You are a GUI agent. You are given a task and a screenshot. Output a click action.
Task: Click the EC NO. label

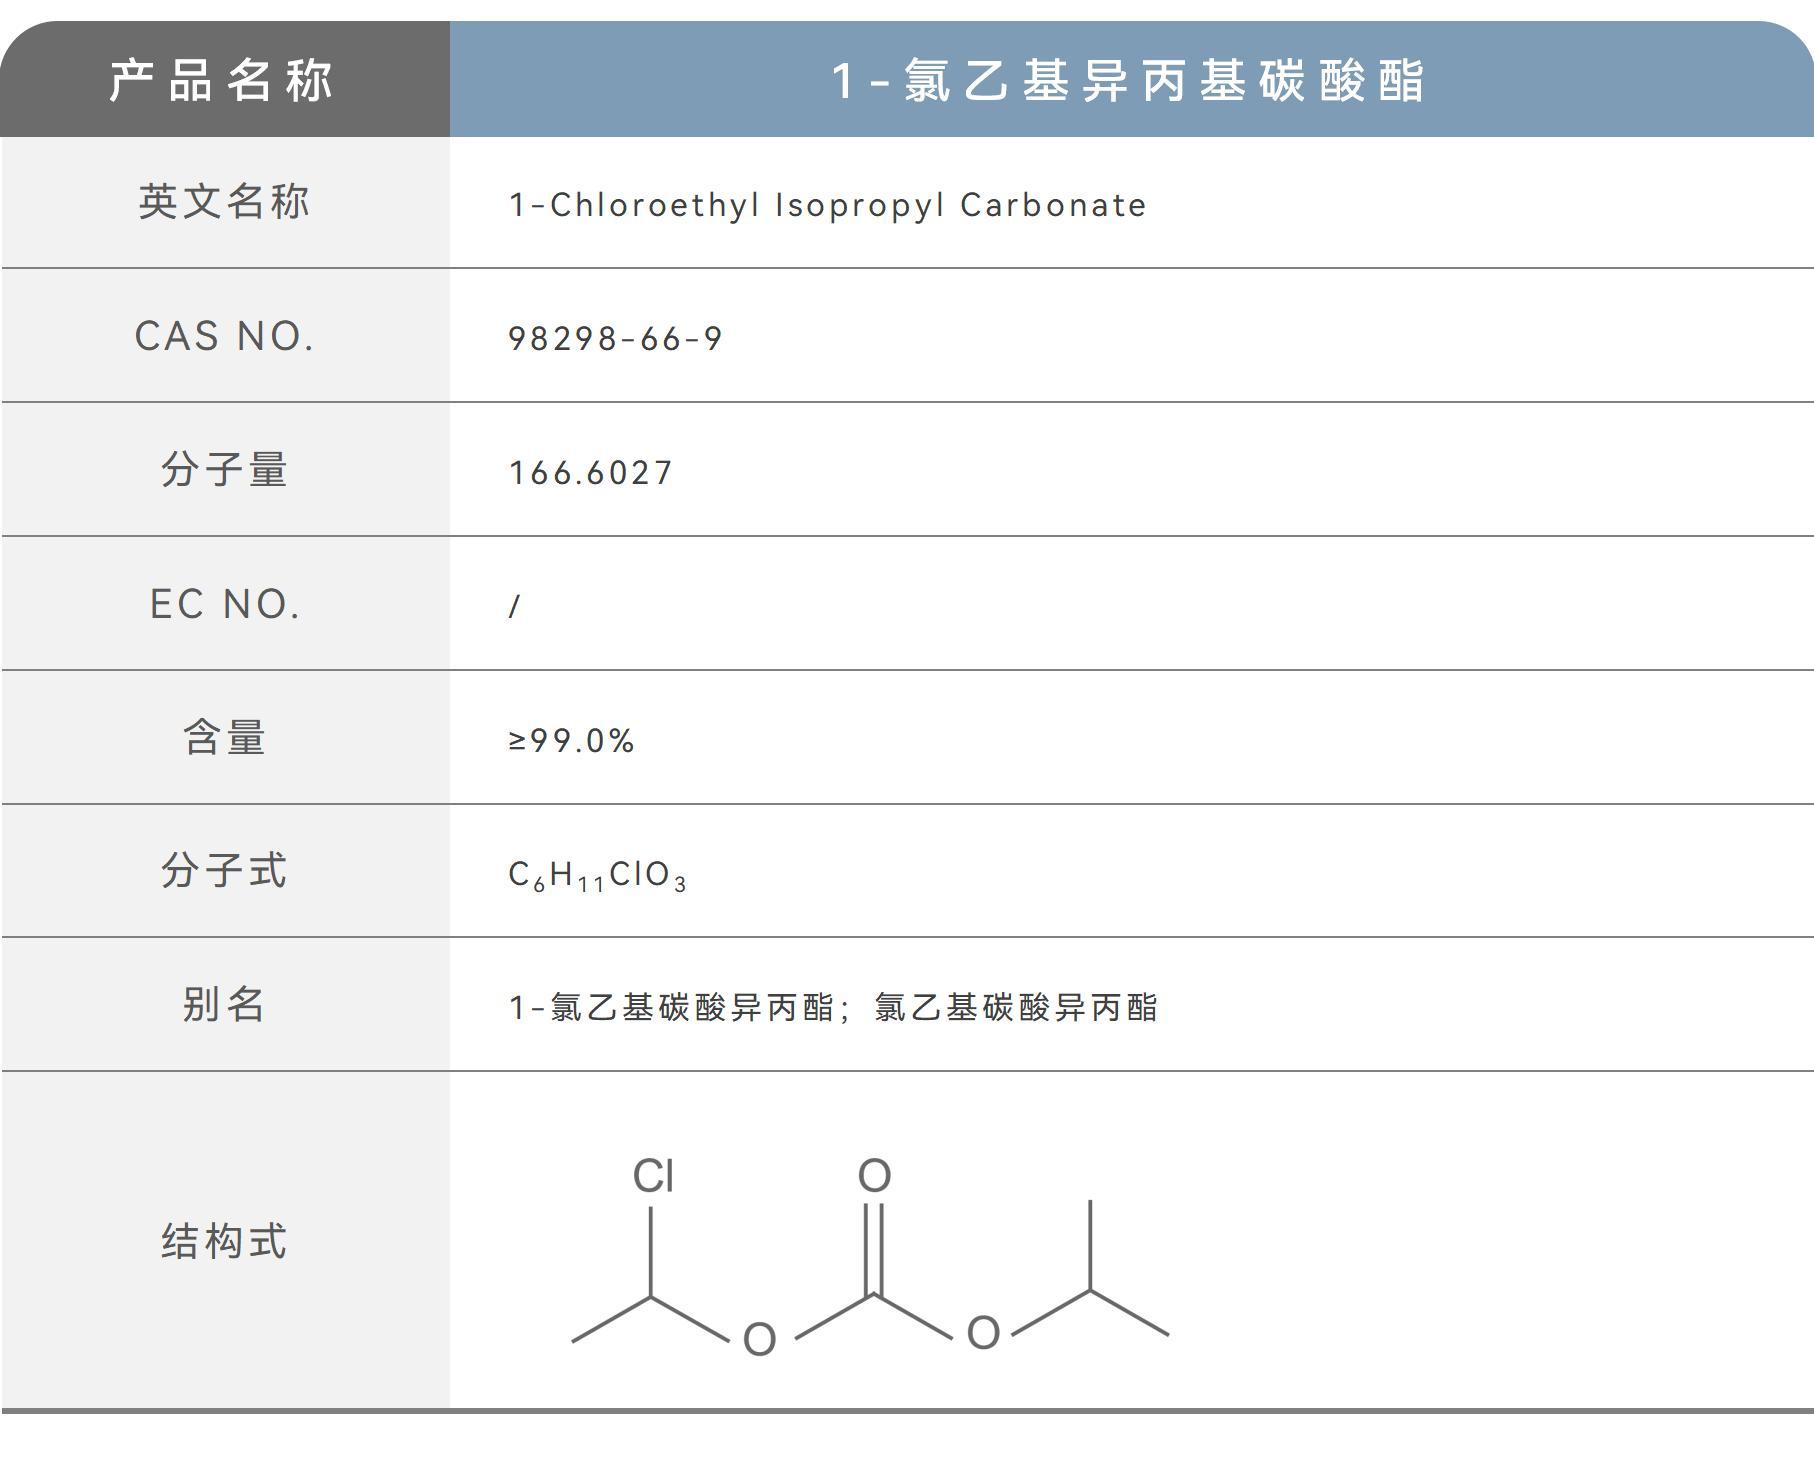click(x=224, y=603)
